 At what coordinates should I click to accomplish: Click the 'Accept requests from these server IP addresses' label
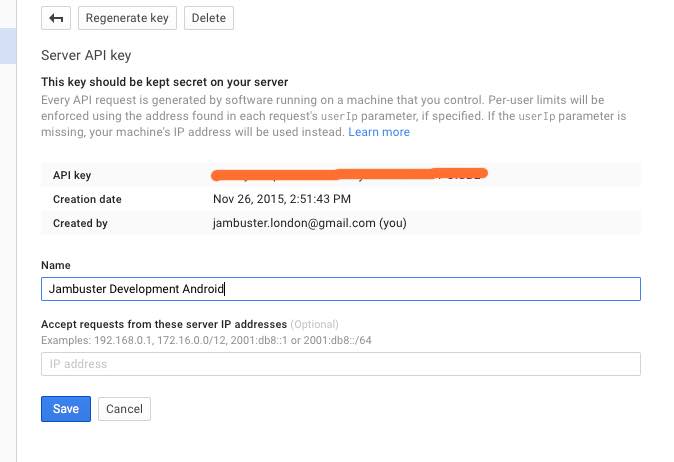tap(164, 325)
